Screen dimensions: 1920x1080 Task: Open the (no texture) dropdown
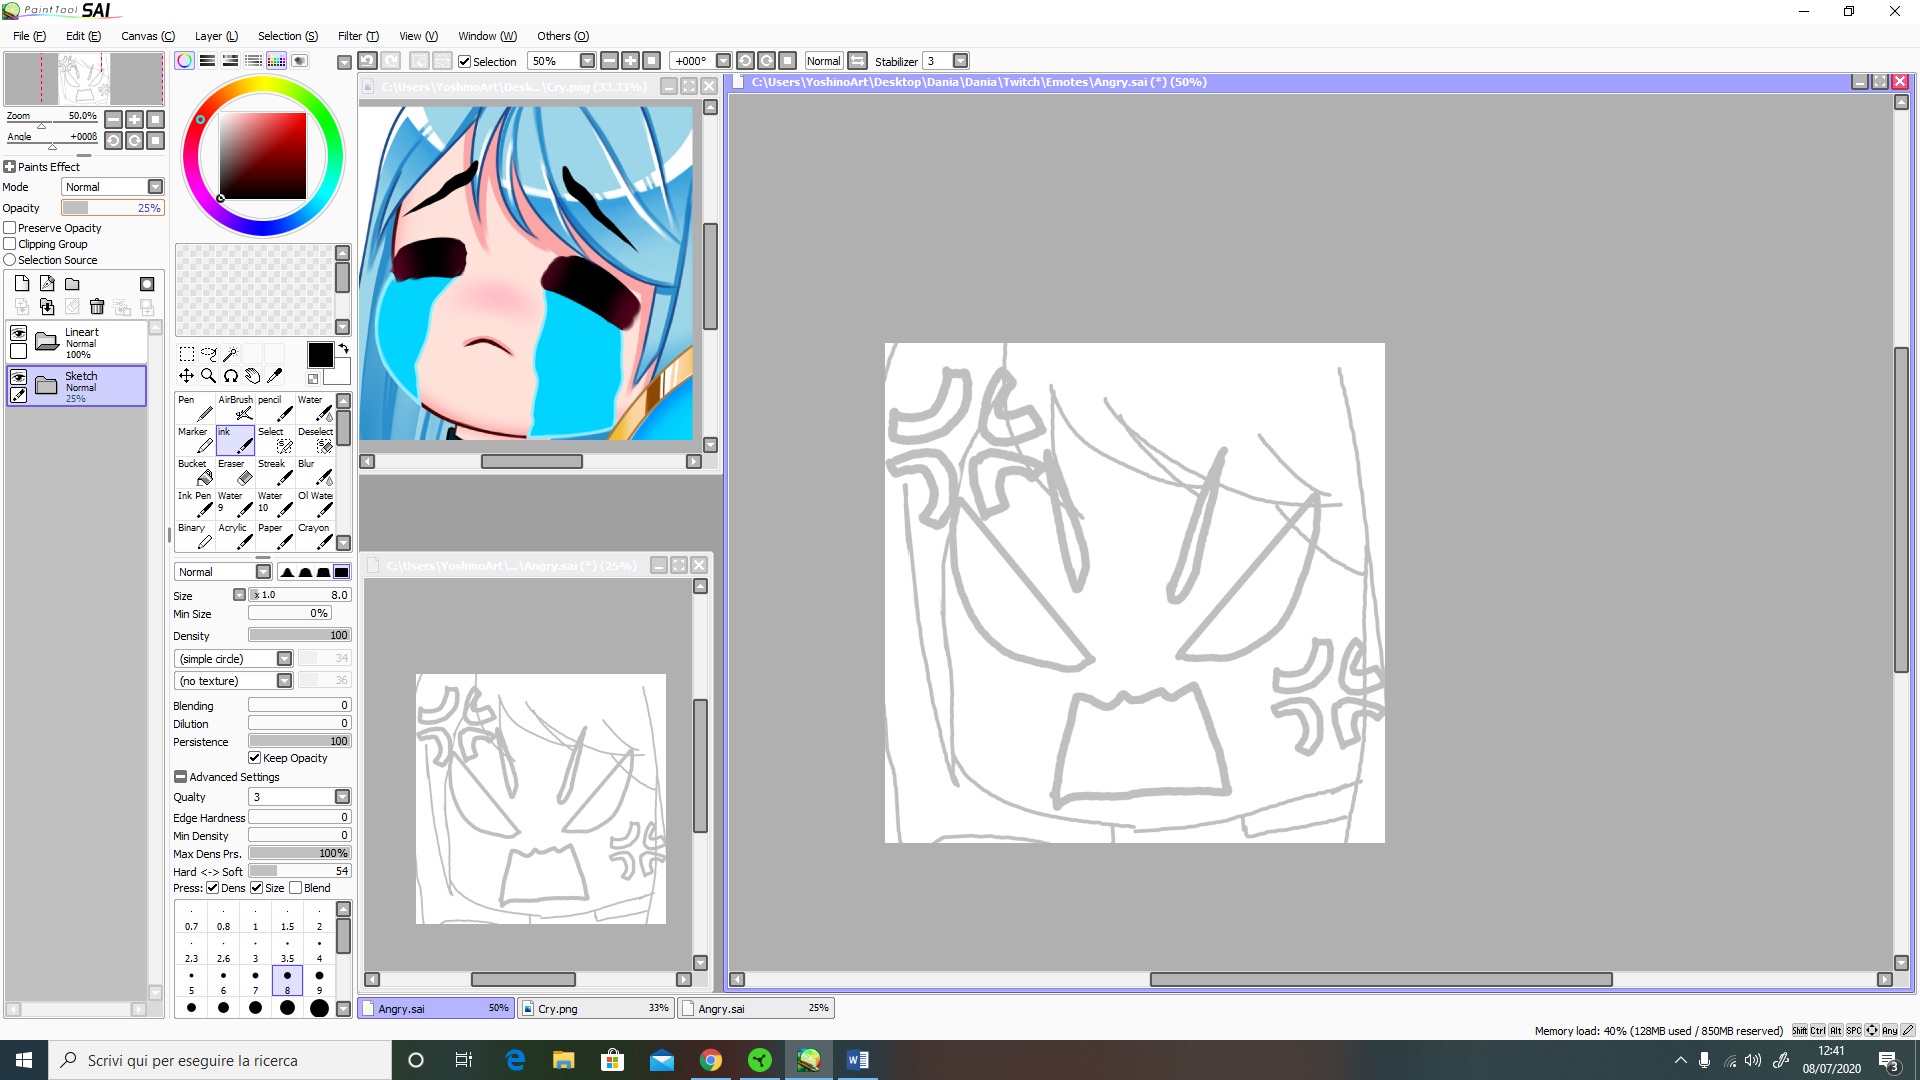285,681
